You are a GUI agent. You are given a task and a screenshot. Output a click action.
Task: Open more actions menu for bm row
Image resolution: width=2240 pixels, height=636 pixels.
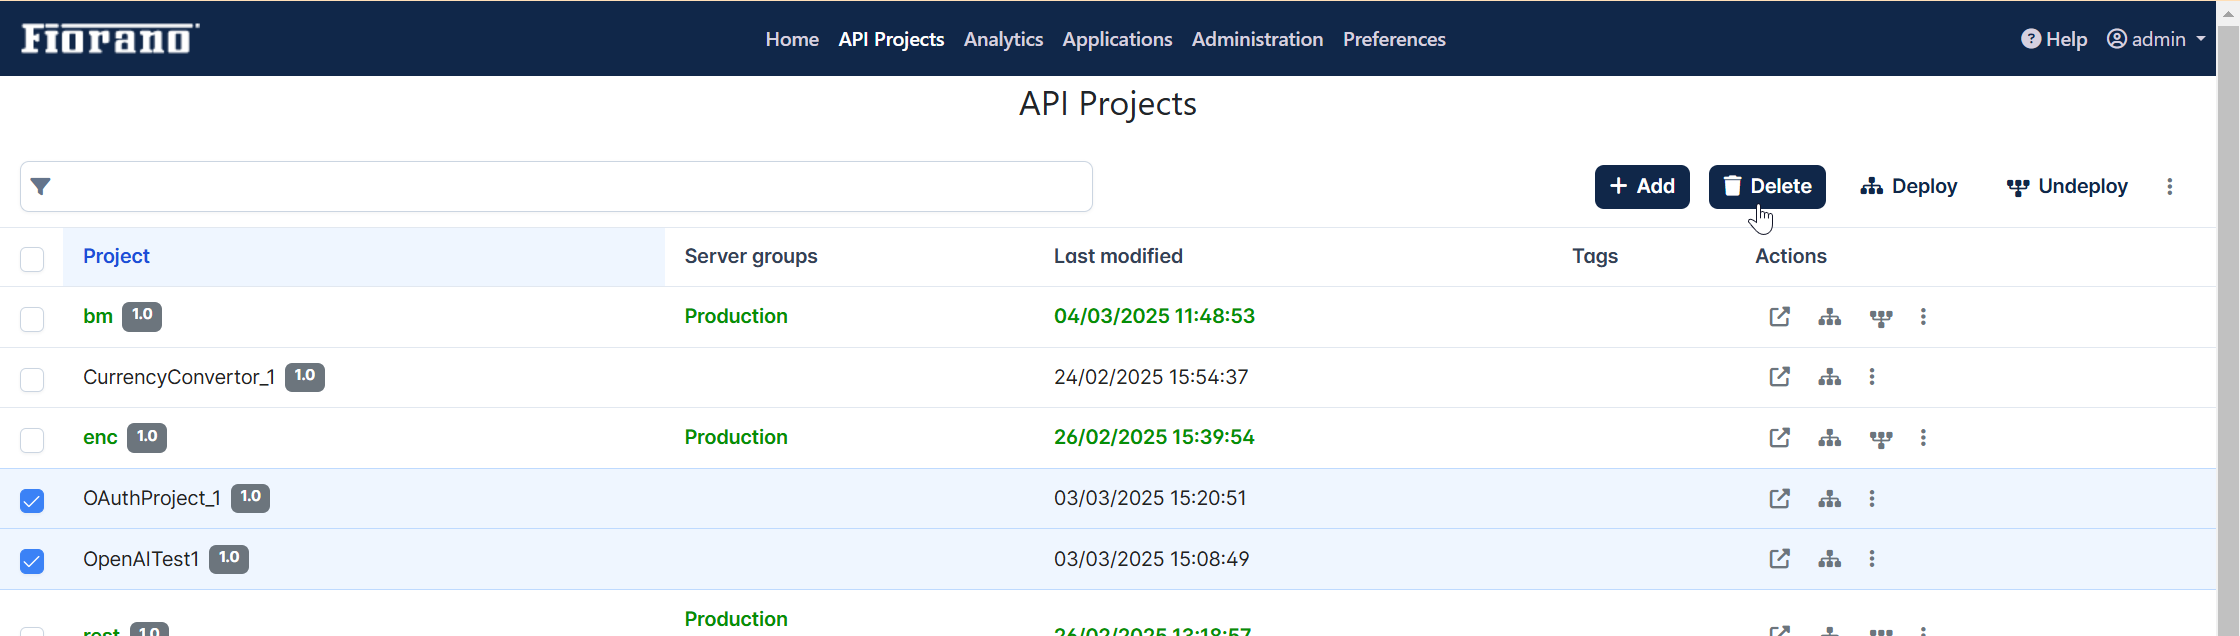point(1923,317)
